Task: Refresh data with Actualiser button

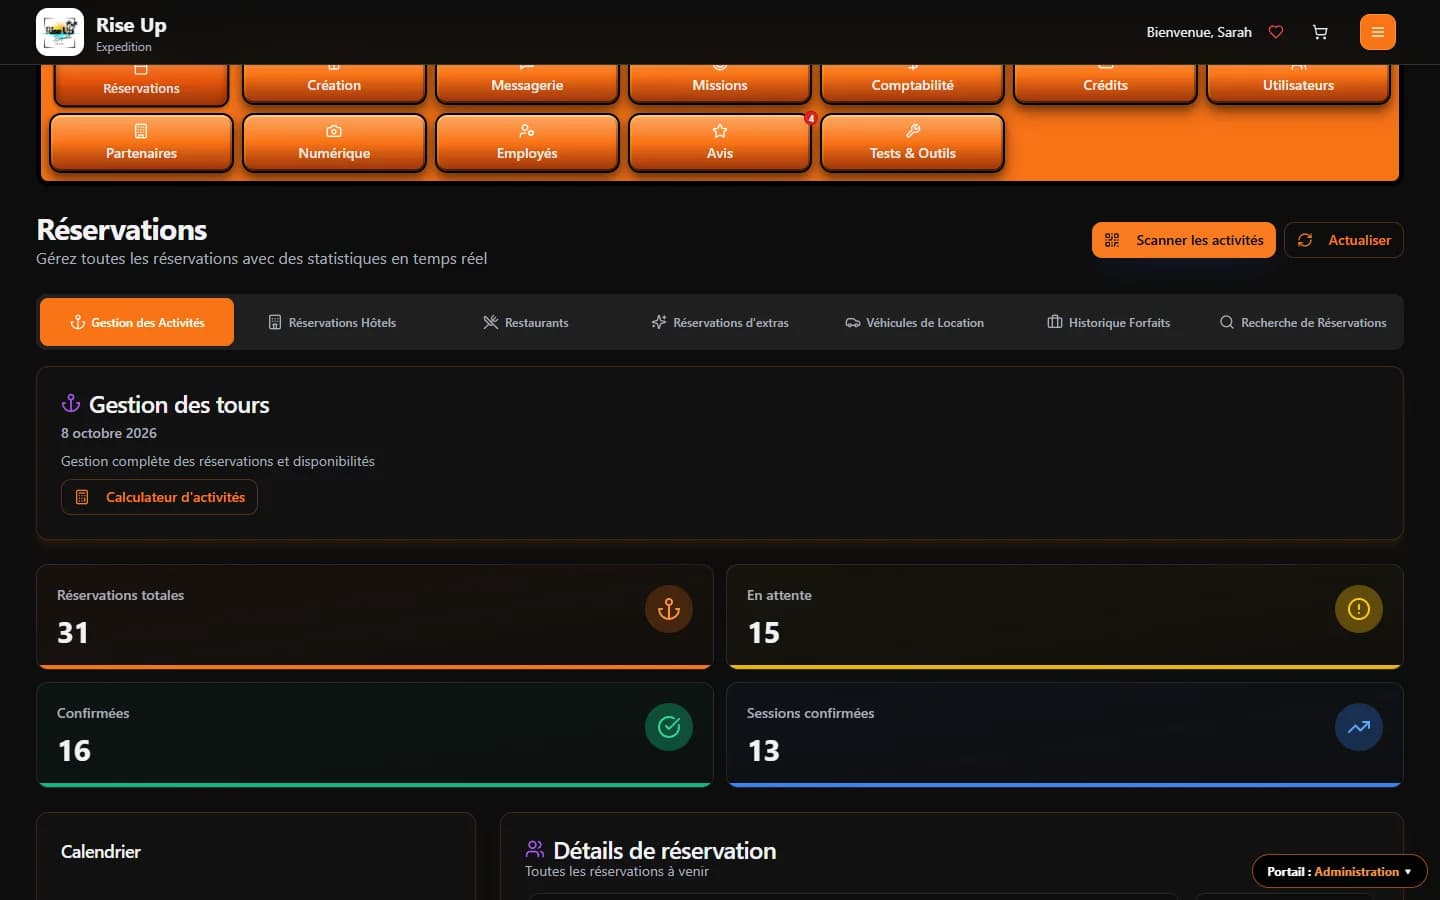Action: coord(1343,240)
